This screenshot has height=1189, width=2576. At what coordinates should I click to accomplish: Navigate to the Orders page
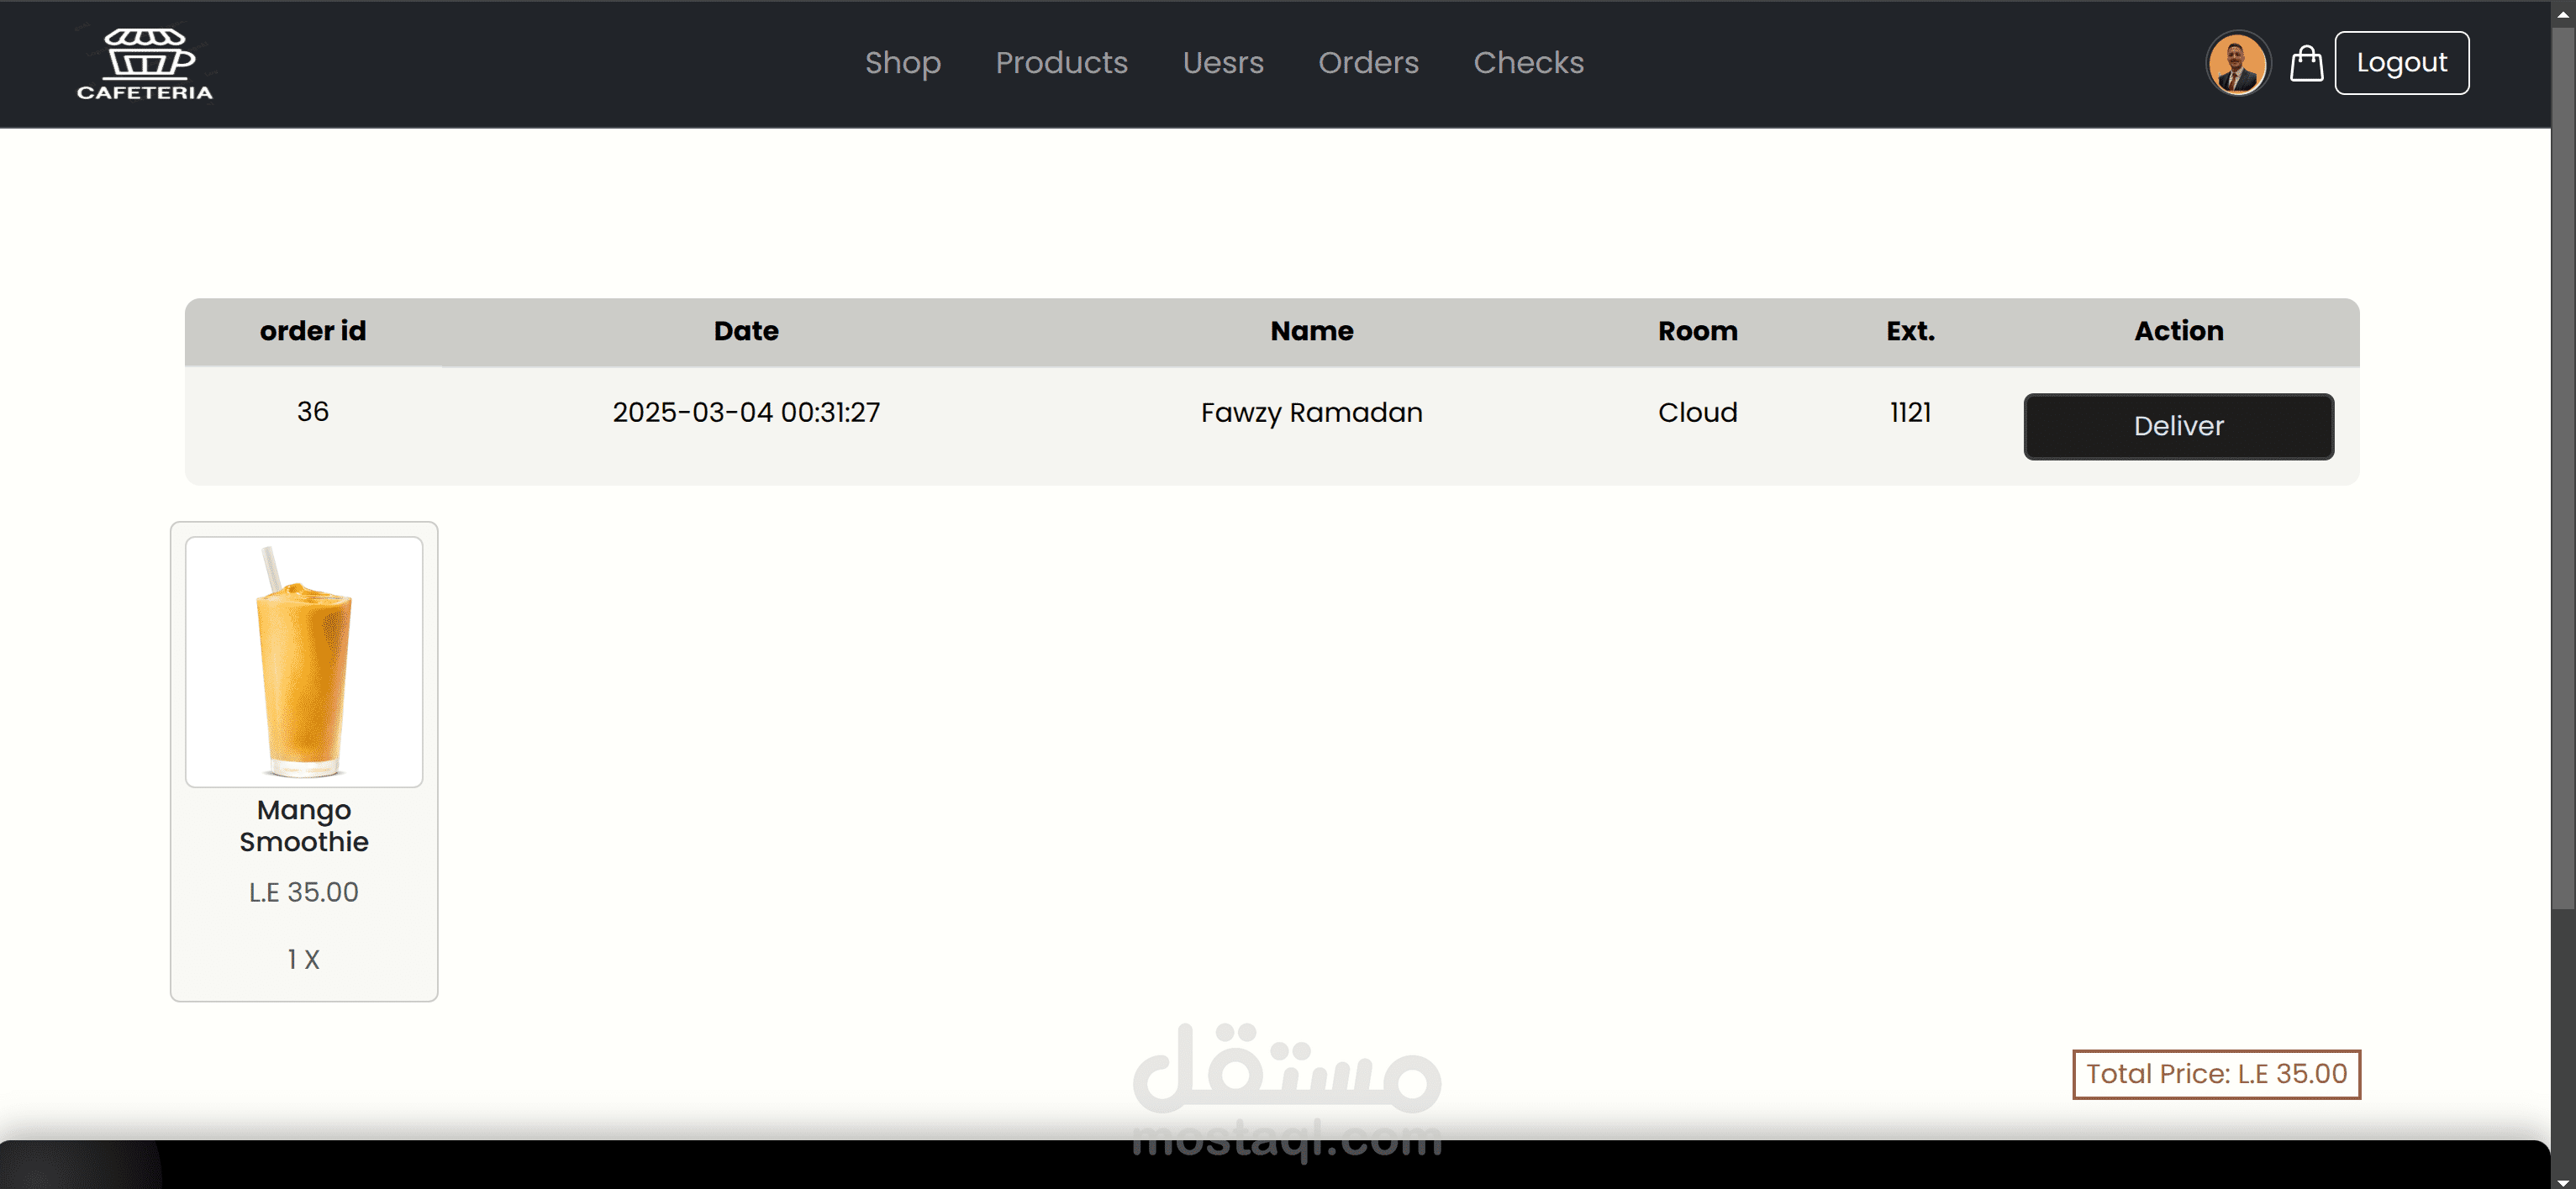click(1368, 63)
